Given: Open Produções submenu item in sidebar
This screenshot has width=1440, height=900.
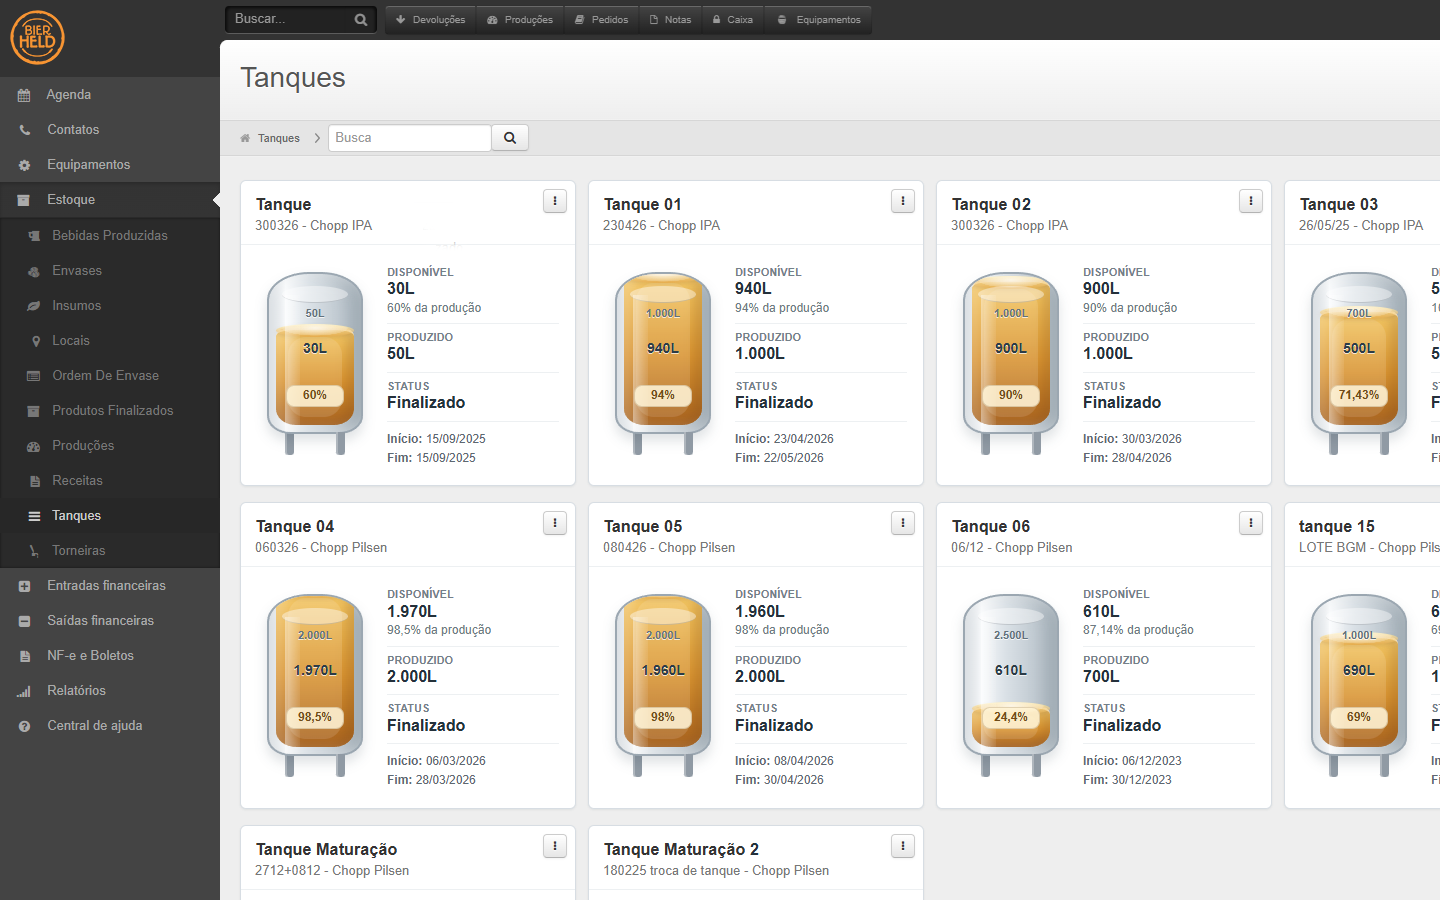Looking at the screenshot, I should tap(110, 446).
